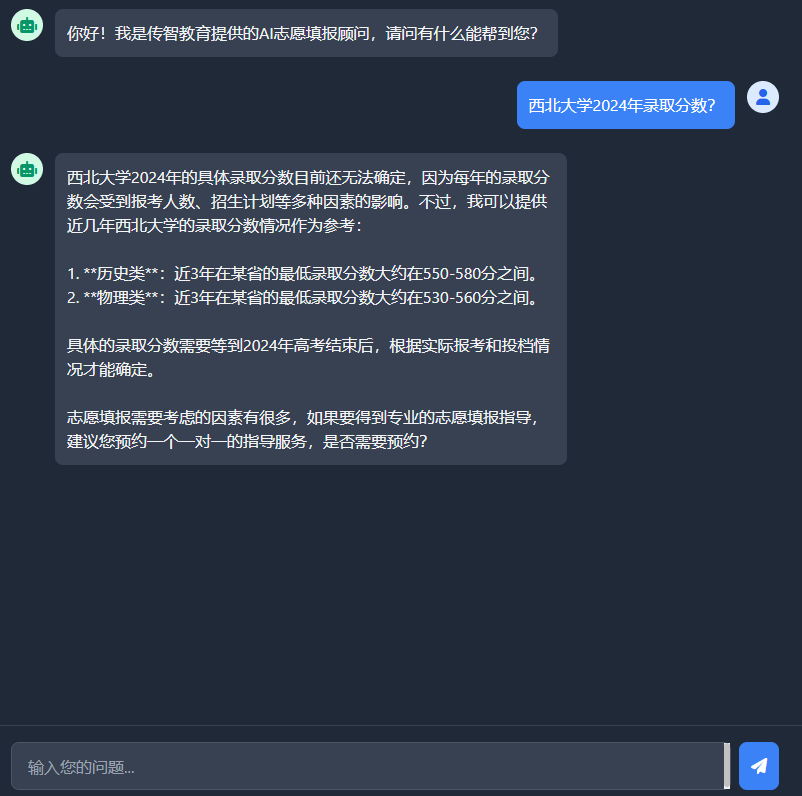Click the 550-580分 score range text
This screenshot has width=802, height=796.
click(x=459, y=274)
